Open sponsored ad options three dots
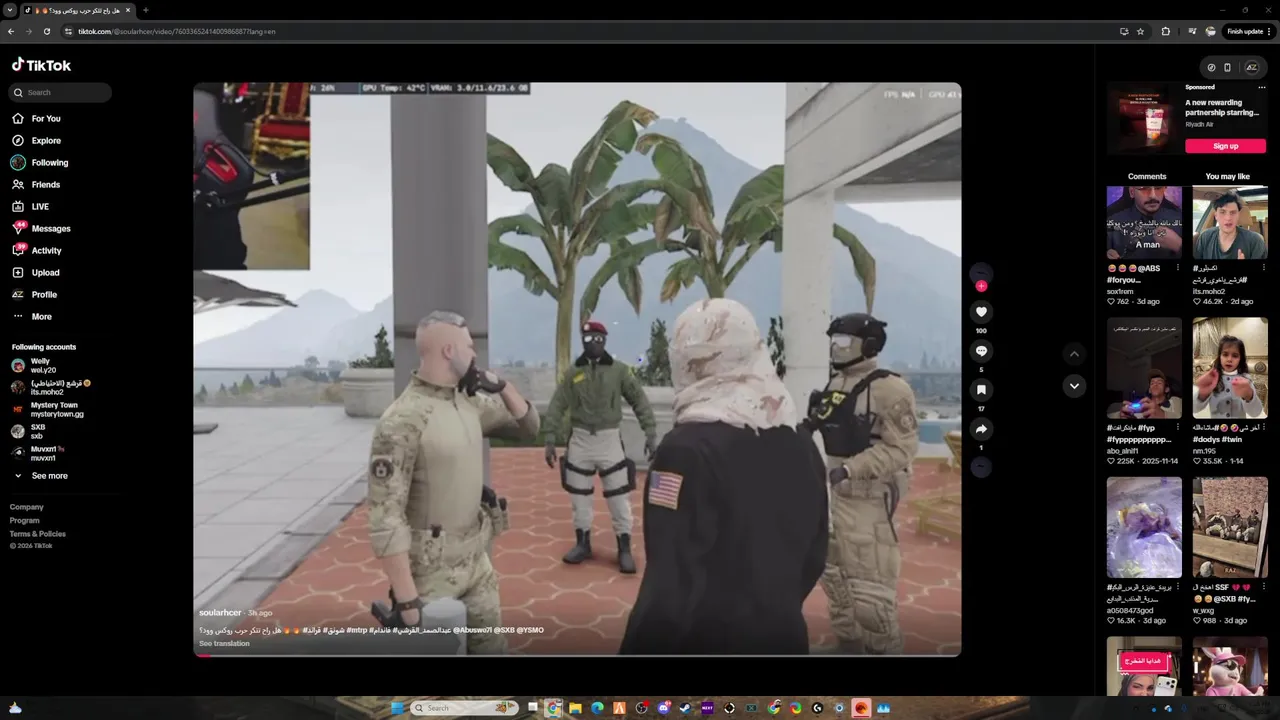1280x720 pixels. pyautogui.click(x=1261, y=87)
